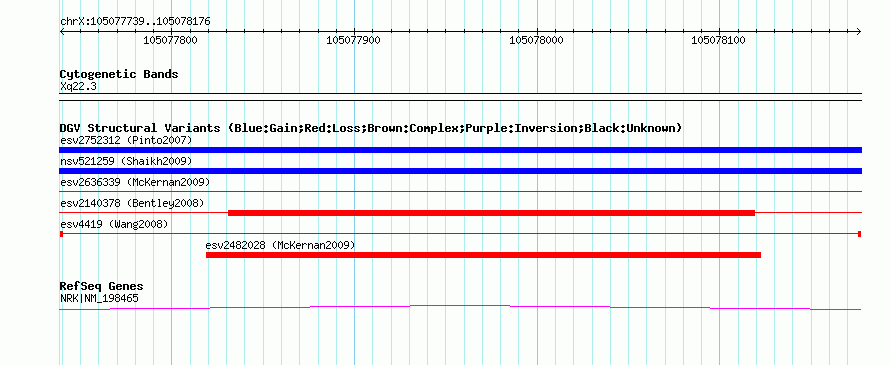
Task: Click the Cytogenetic Bands track title
Action: tap(119, 74)
